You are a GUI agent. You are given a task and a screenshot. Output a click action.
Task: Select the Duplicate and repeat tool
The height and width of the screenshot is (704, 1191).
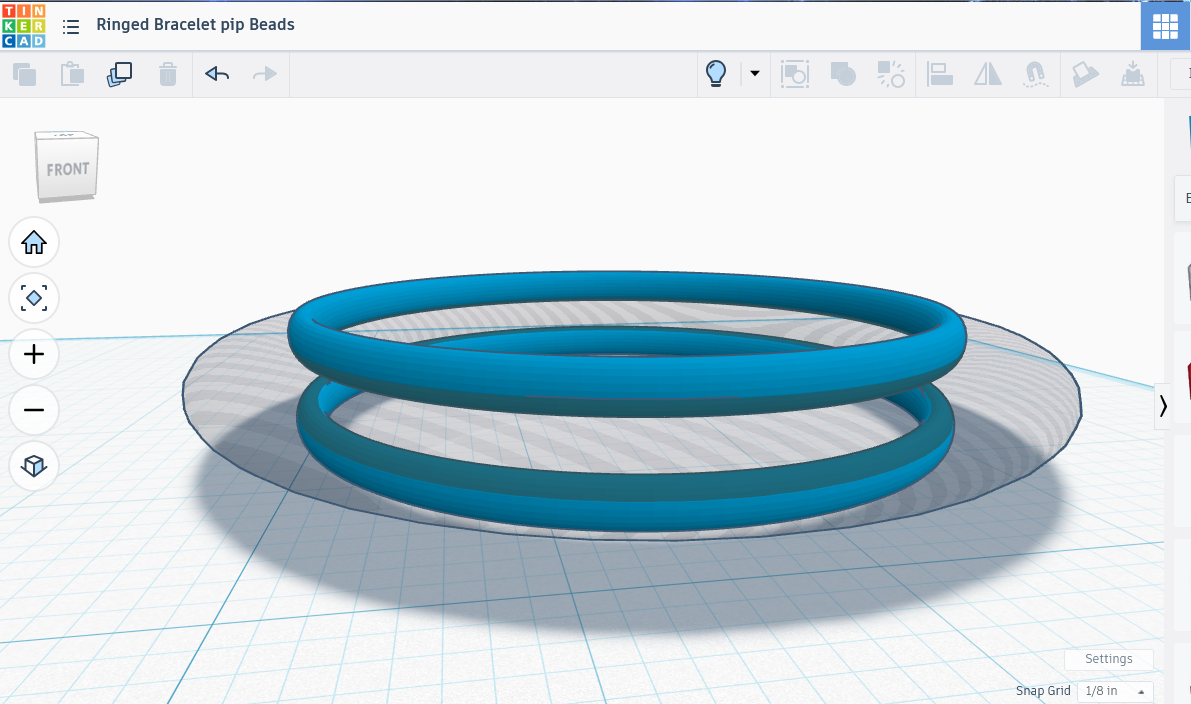[x=119, y=74]
